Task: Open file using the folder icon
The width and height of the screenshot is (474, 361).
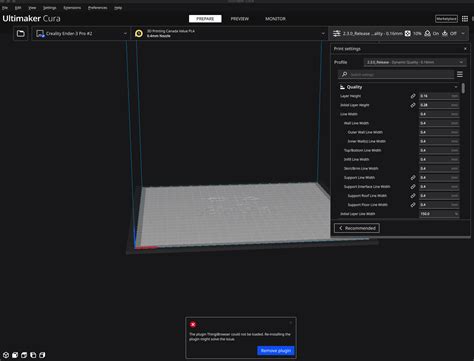Action: (21, 34)
